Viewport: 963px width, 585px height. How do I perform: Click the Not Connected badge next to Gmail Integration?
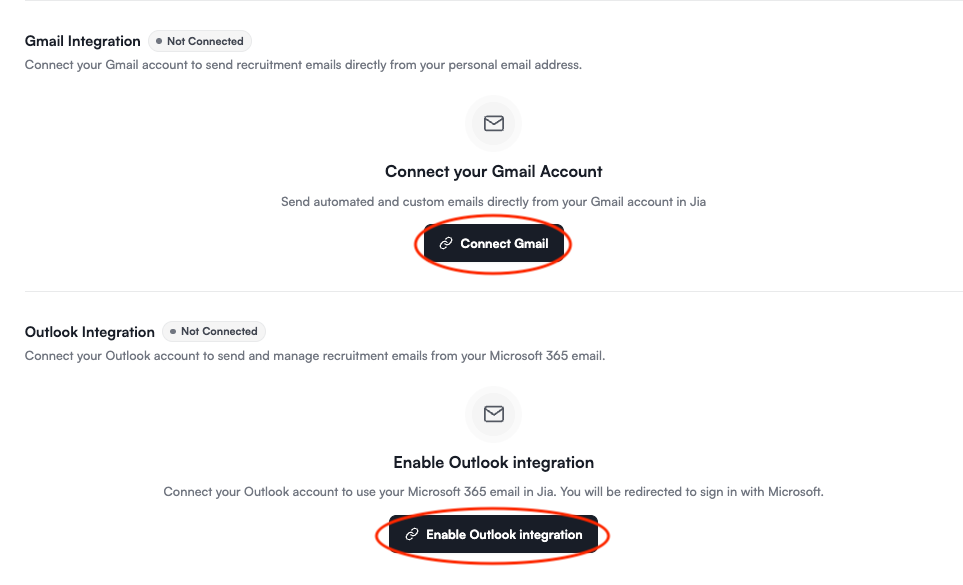pyautogui.click(x=200, y=41)
